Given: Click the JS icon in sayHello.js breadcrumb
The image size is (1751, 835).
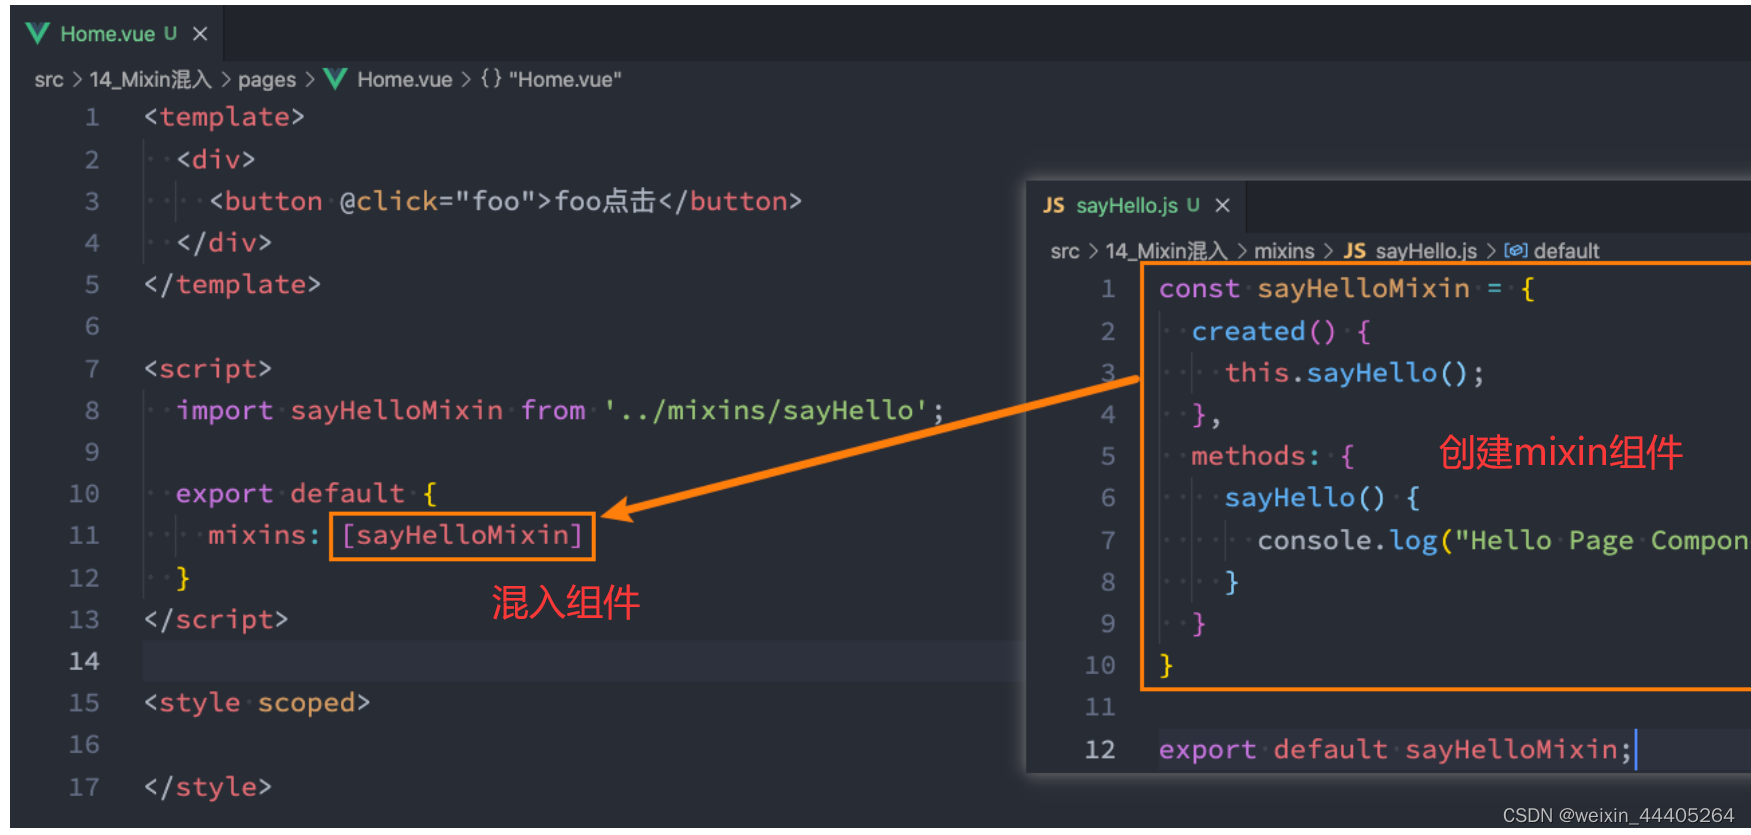Looking at the screenshot, I should pyautogui.click(x=1355, y=251).
